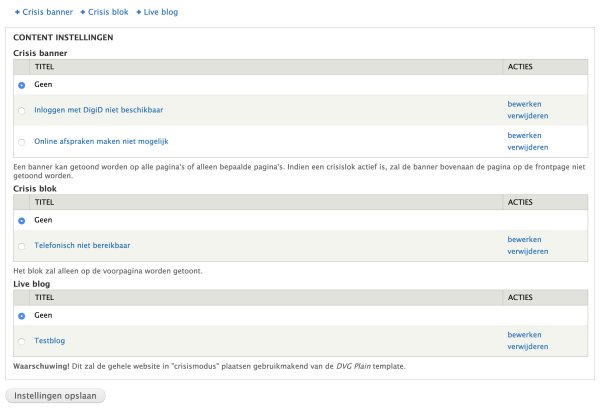The width and height of the screenshot is (600, 409).
Task: Open bewerken link for Testblog
Action: coord(524,335)
